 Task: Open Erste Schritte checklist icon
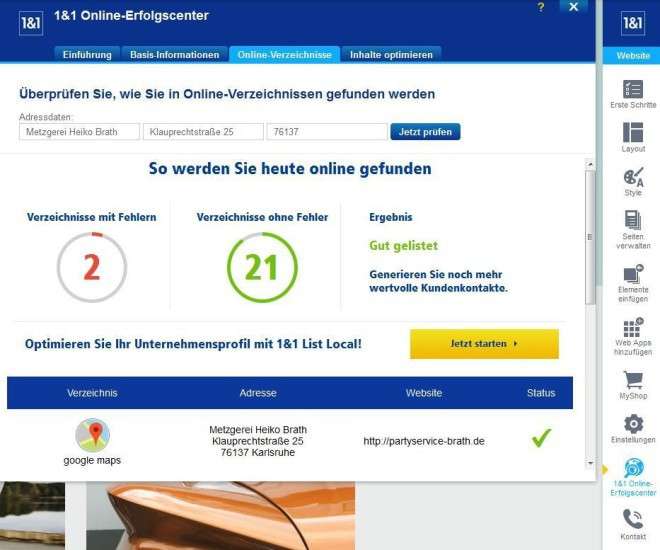(x=633, y=89)
